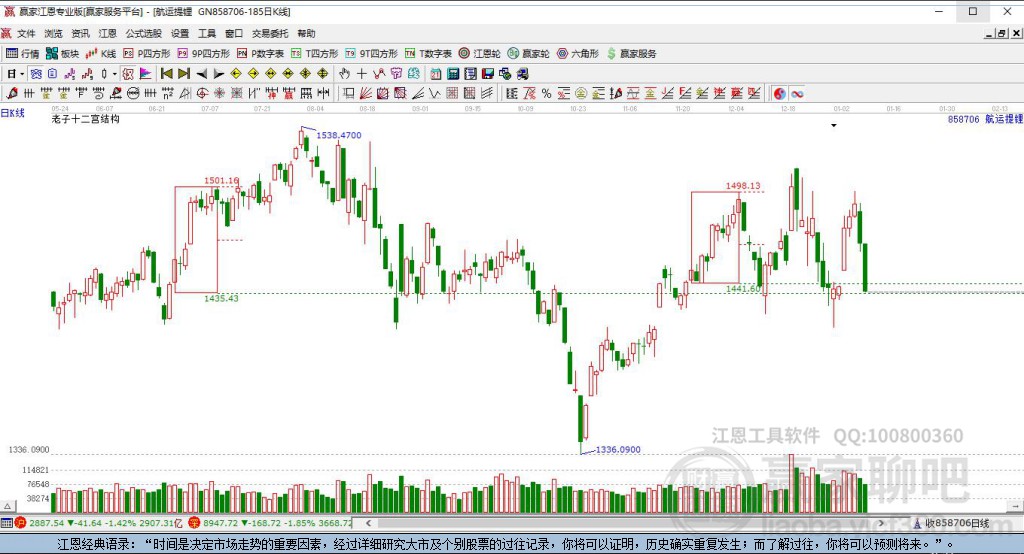Open the 江恩 menu
1024x554 pixels.
pos(107,33)
